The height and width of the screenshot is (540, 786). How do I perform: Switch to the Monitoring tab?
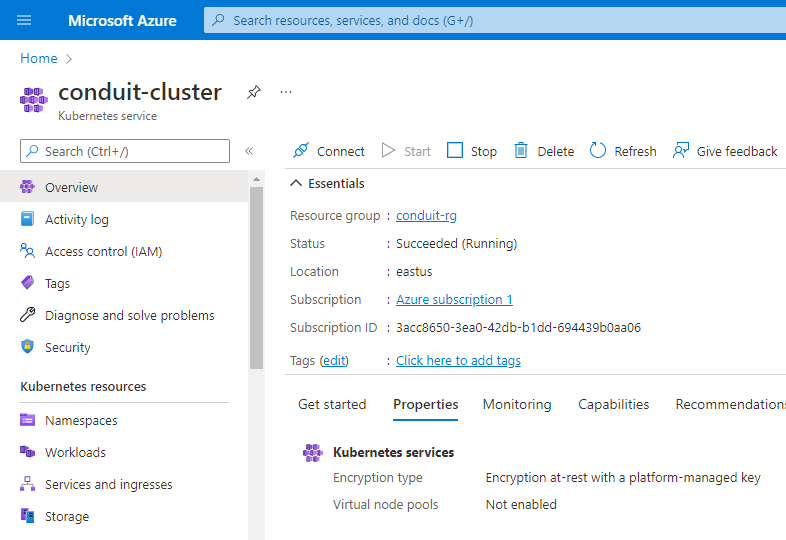tap(517, 404)
